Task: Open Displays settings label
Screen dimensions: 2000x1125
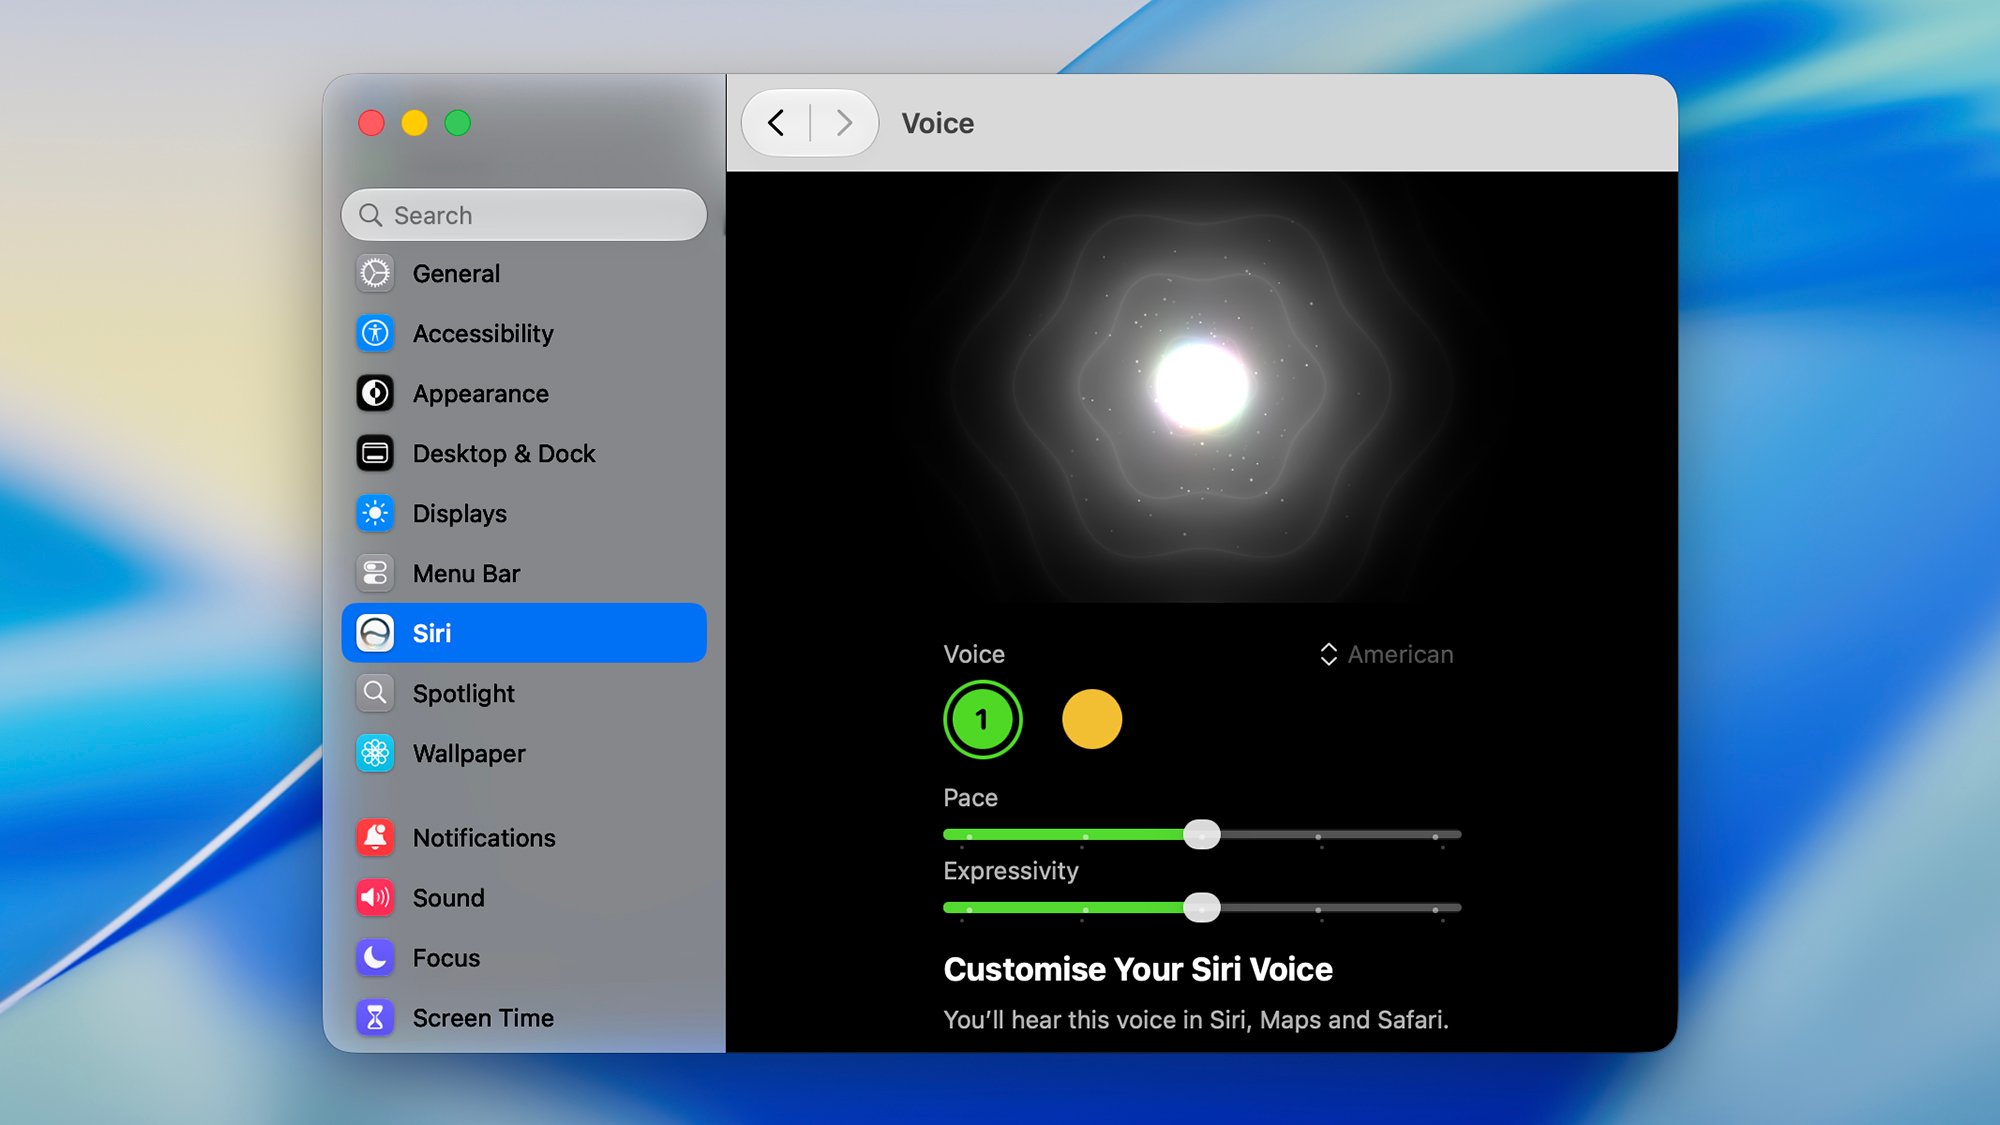Action: [460, 514]
